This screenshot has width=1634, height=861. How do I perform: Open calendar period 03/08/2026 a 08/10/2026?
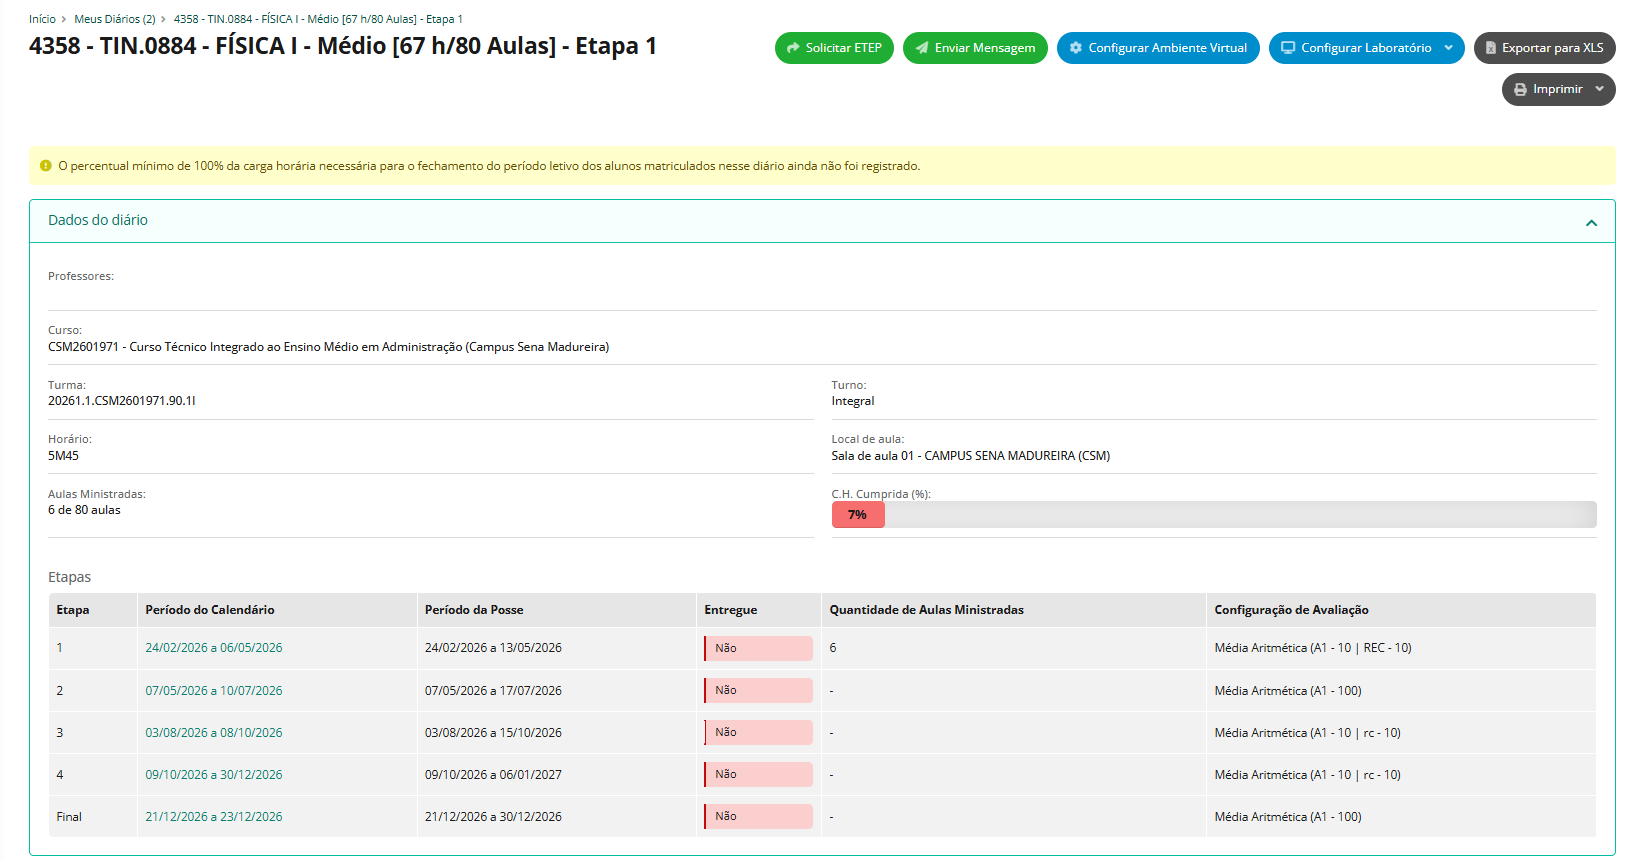point(214,733)
